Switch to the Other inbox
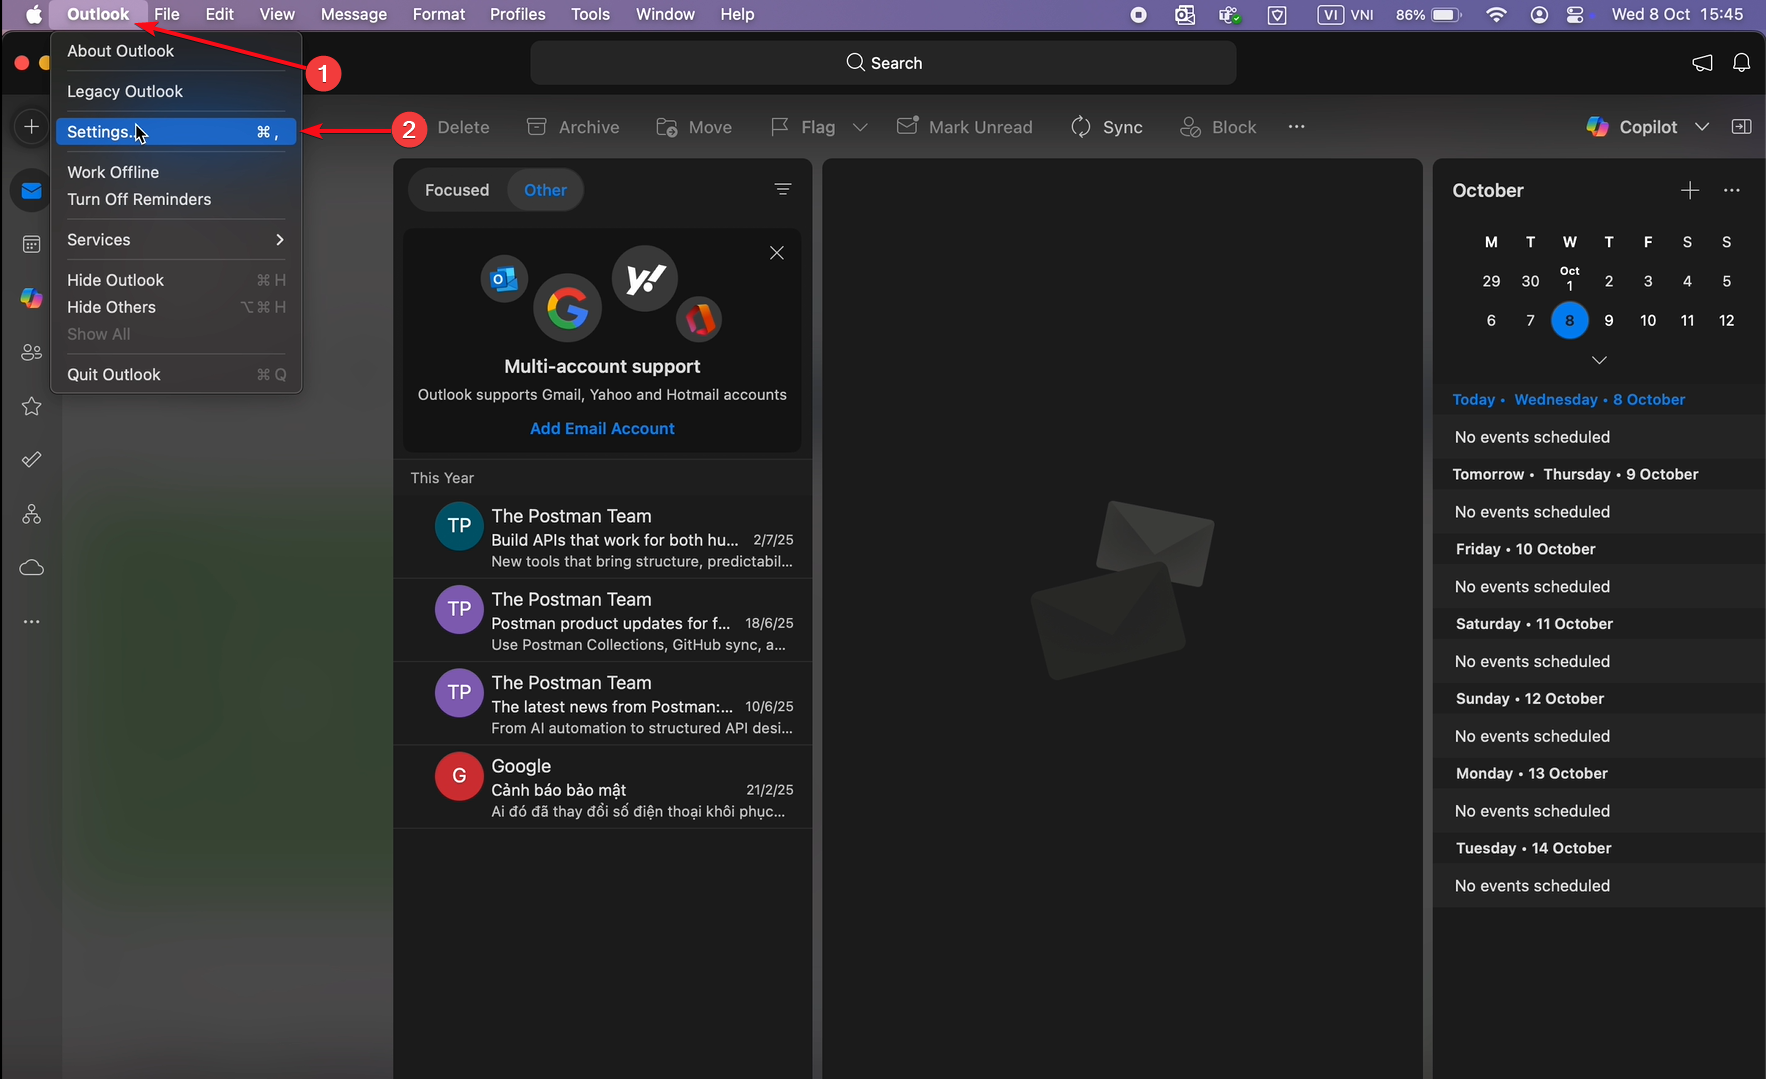Image resolution: width=1766 pixels, height=1079 pixels. pos(545,190)
